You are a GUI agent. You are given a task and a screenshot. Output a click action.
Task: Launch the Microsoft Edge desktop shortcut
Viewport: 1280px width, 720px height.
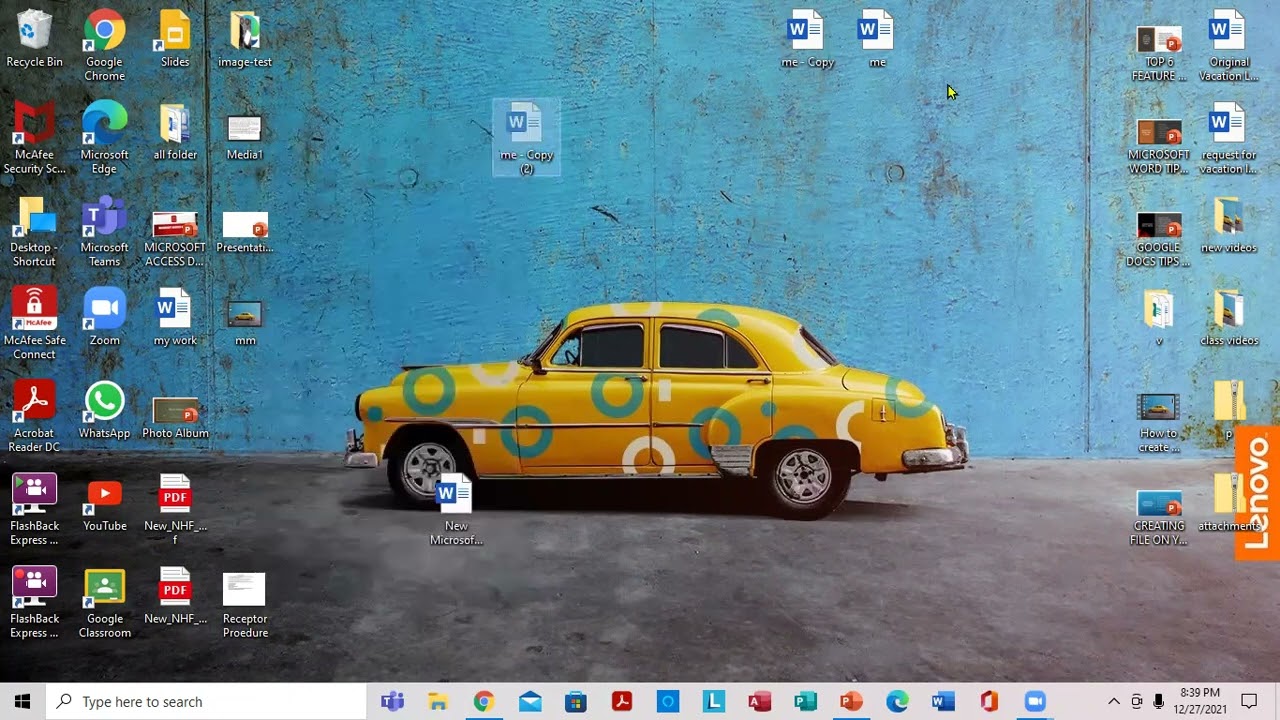104,138
